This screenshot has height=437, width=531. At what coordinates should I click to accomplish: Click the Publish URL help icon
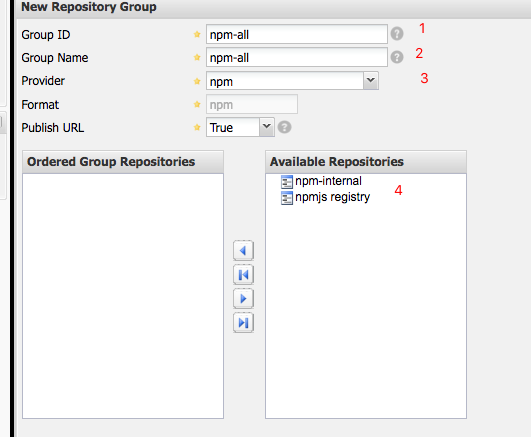click(x=284, y=127)
